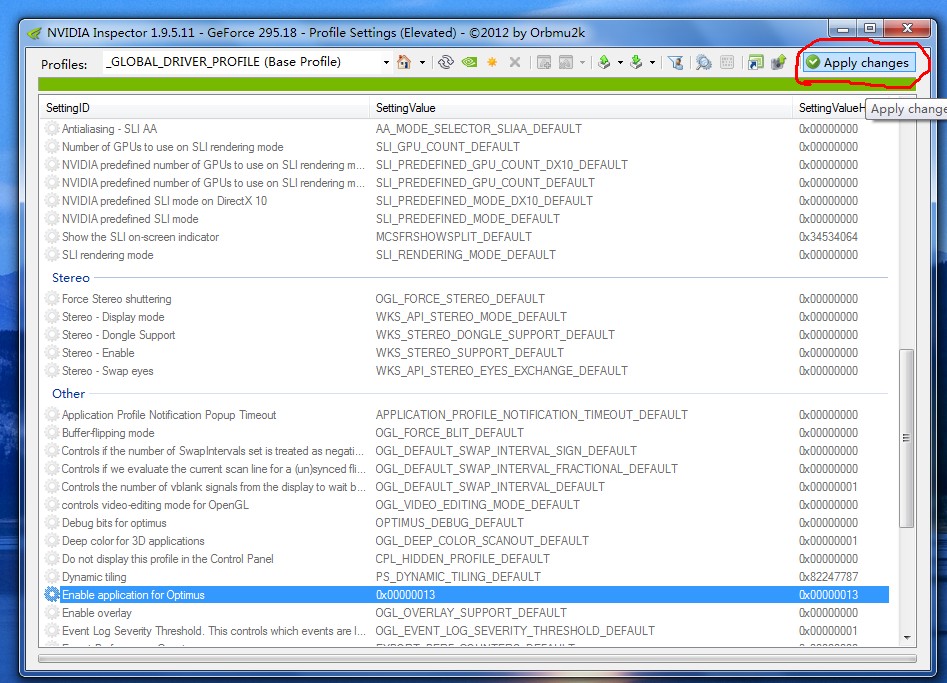Click the NVIDIA Inspector title bar app icon
This screenshot has height=683, width=947.
[35, 33]
